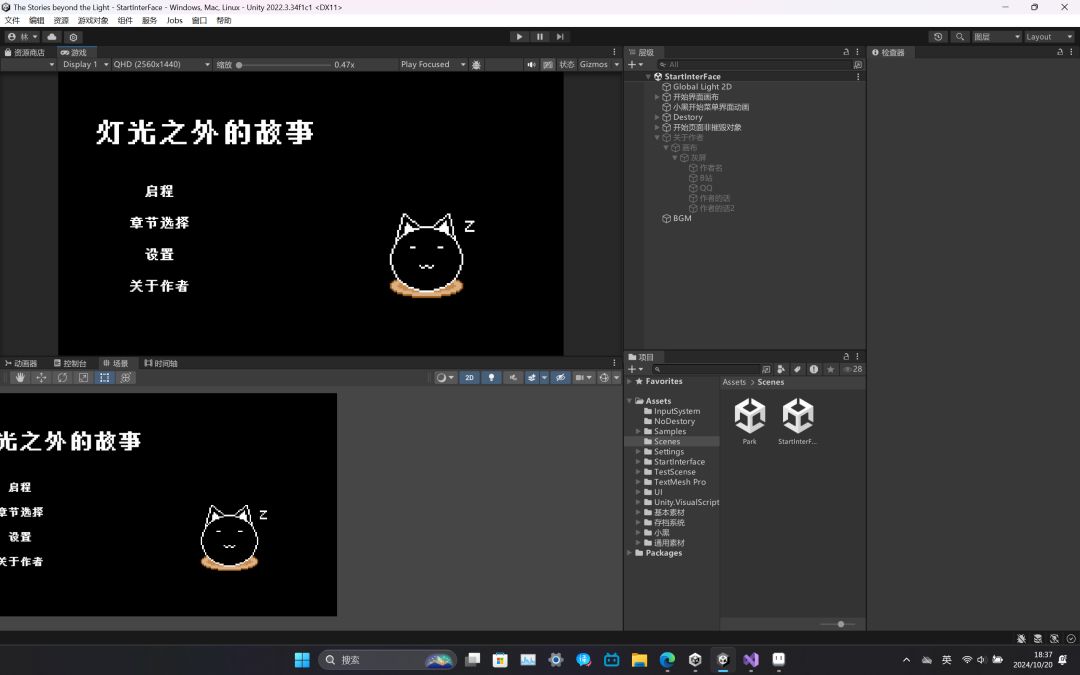Image resolution: width=1080 pixels, height=675 pixels.
Task: Open the Jobs menu
Action: pos(174,20)
